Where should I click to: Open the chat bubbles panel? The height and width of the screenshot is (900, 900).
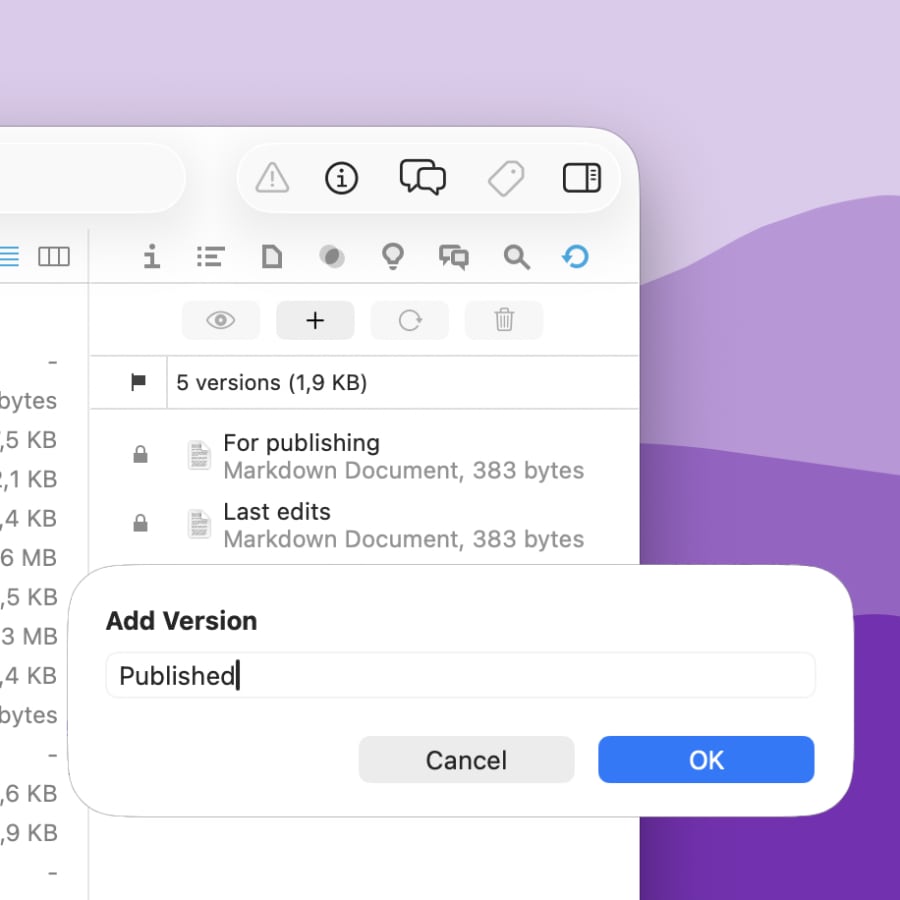coord(422,178)
